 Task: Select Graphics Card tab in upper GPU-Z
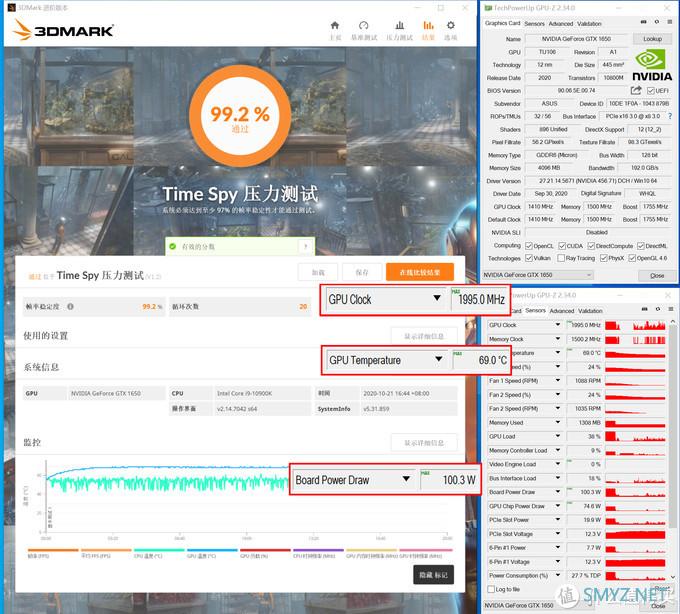click(x=503, y=23)
